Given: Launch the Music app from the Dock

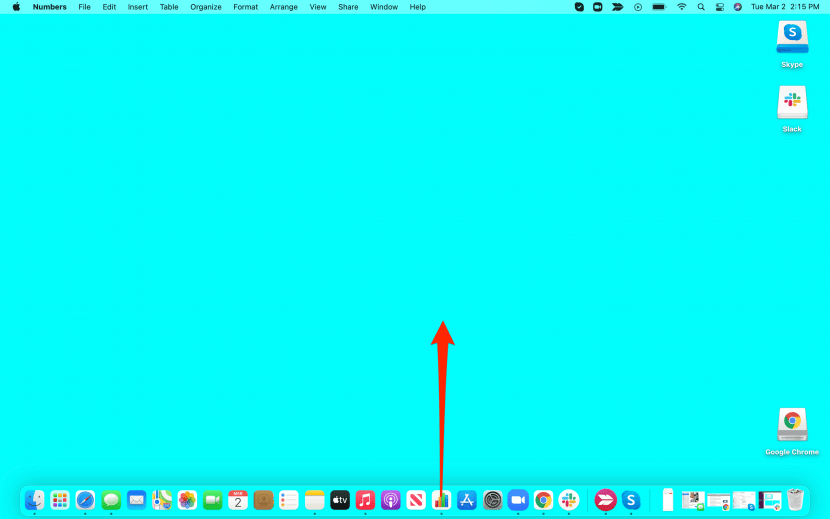Looking at the screenshot, I should 365,500.
